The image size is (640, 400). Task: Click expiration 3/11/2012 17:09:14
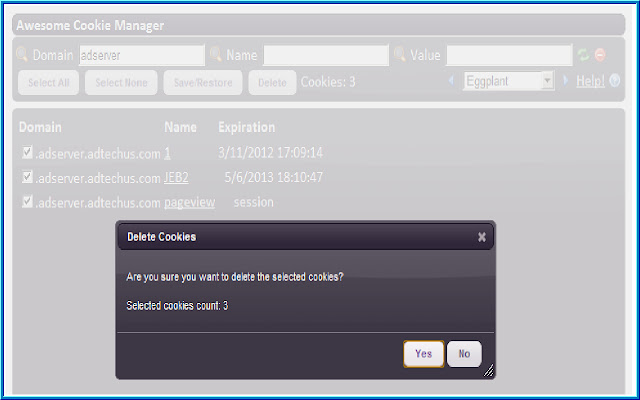click(271, 153)
